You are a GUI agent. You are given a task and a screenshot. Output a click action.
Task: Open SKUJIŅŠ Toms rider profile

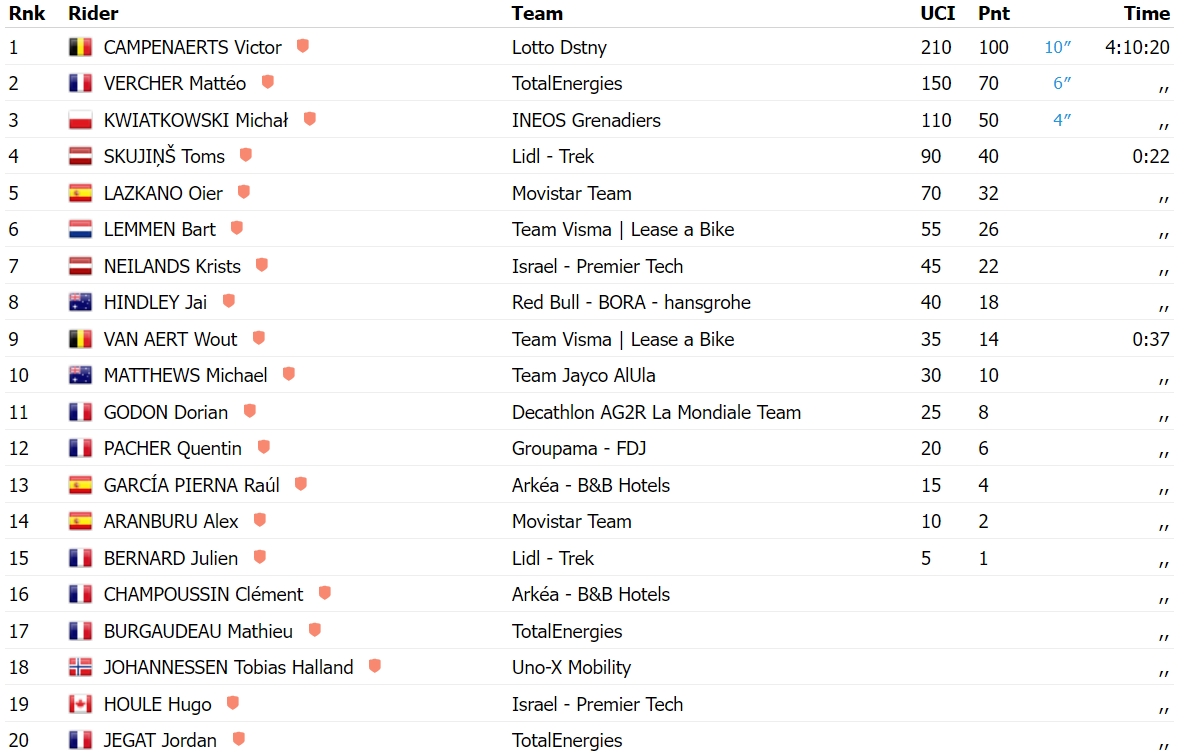click(x=164, y=156)
